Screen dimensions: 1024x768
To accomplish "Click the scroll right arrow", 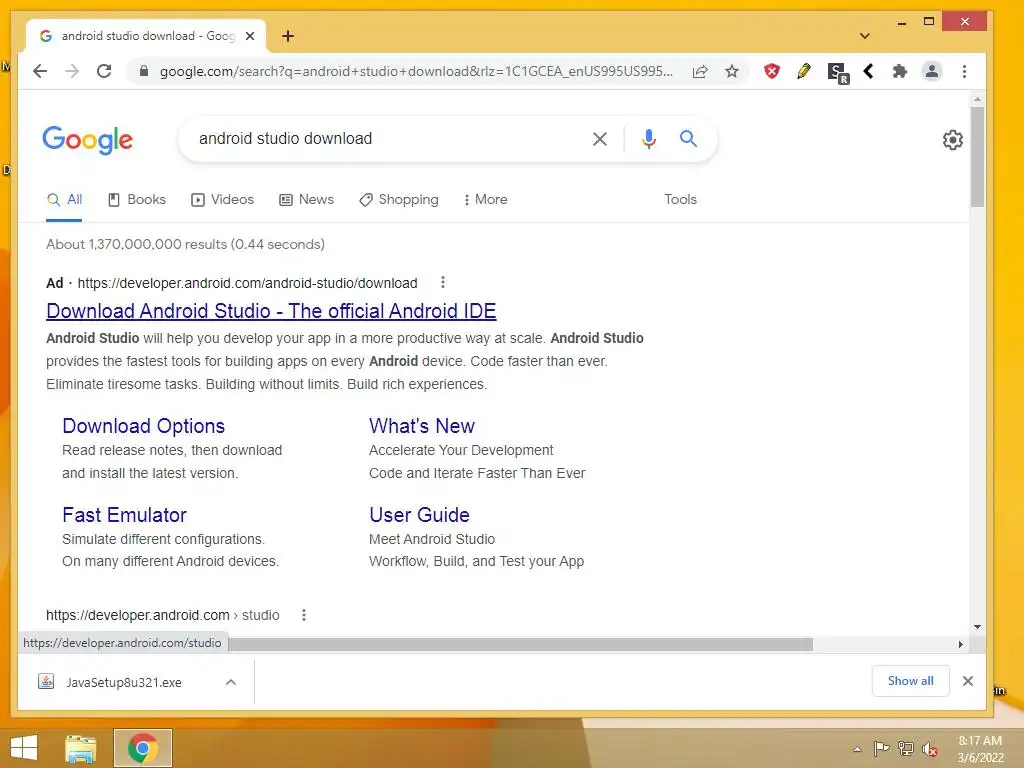I will coord(961,645).
